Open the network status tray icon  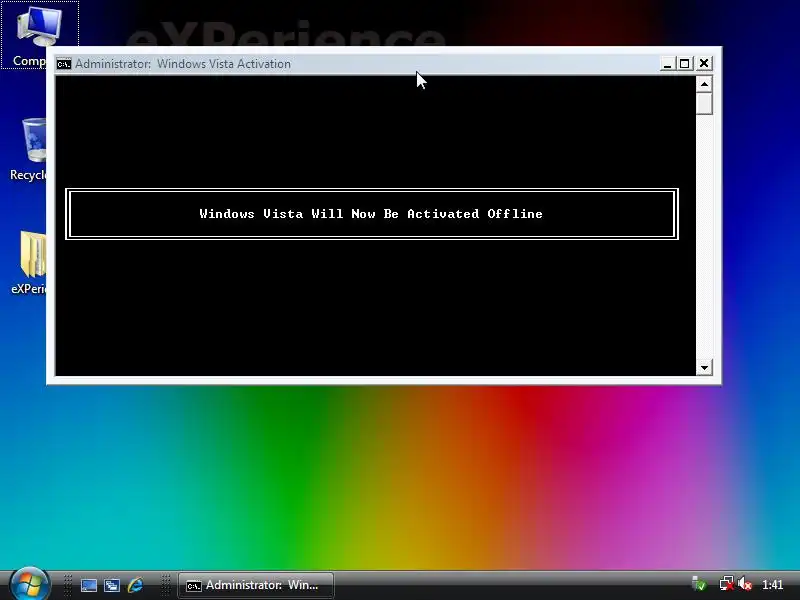tap(726, 584)
